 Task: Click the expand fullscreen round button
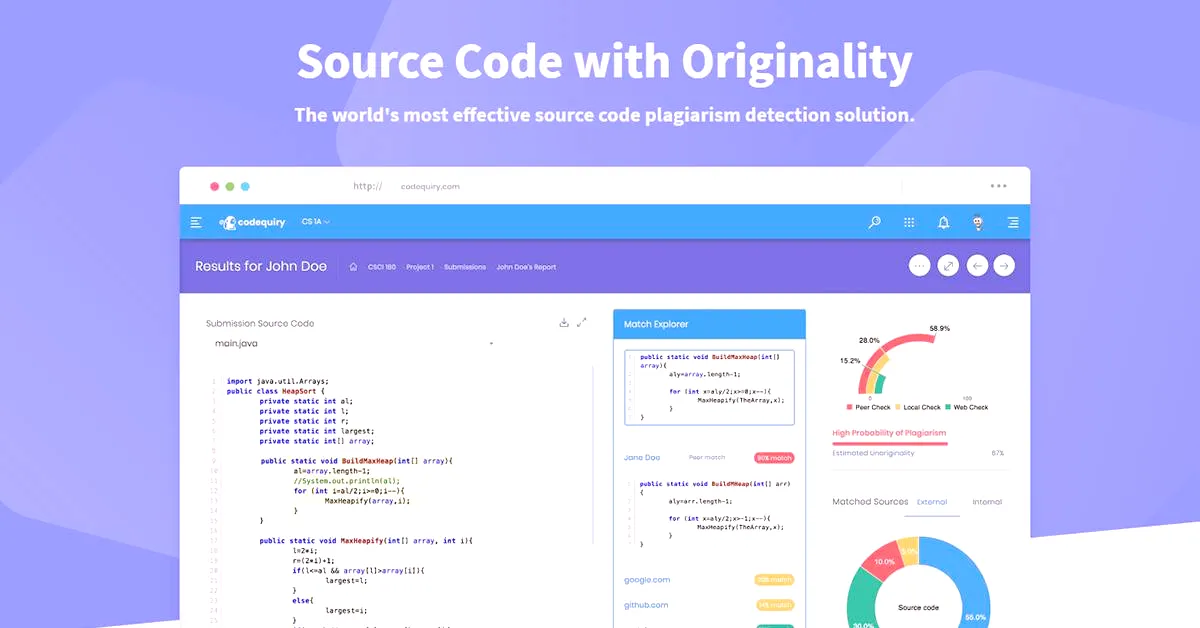tap(948, 266)
